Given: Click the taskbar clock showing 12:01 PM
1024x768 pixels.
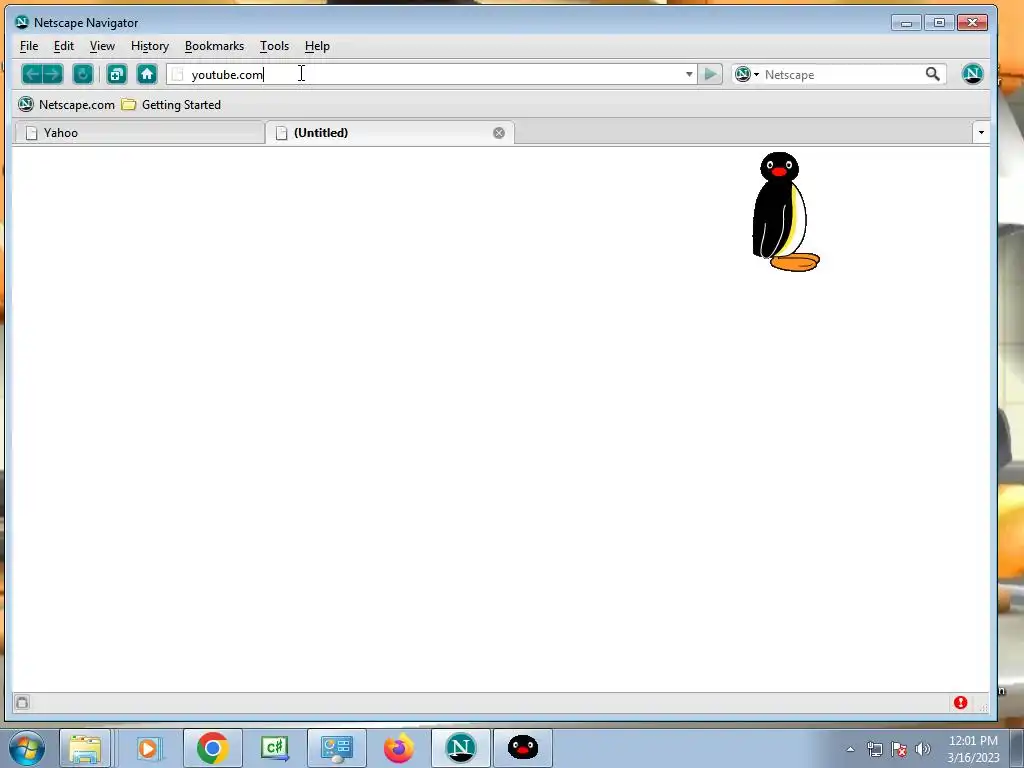Looking at the screenshot, I should (973, 749).
